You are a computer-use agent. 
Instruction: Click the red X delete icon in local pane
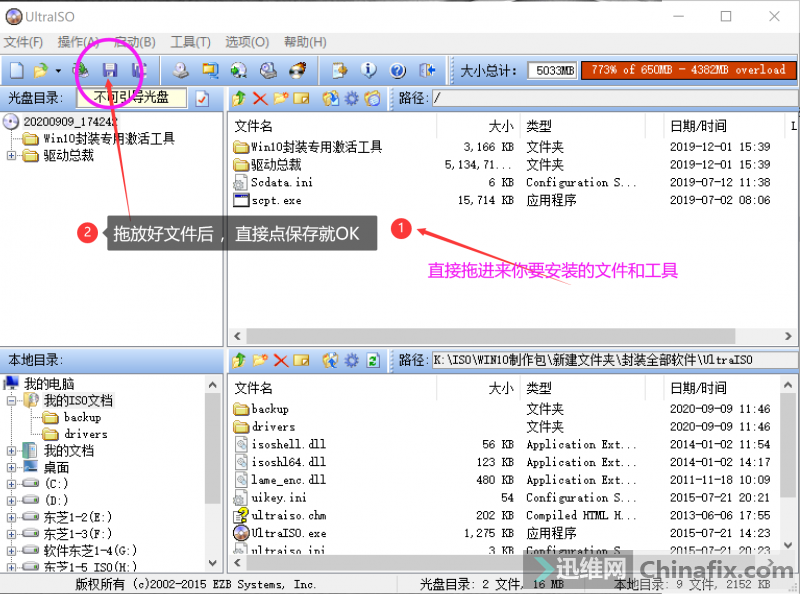pyautogui.click(x=281, y=360)
